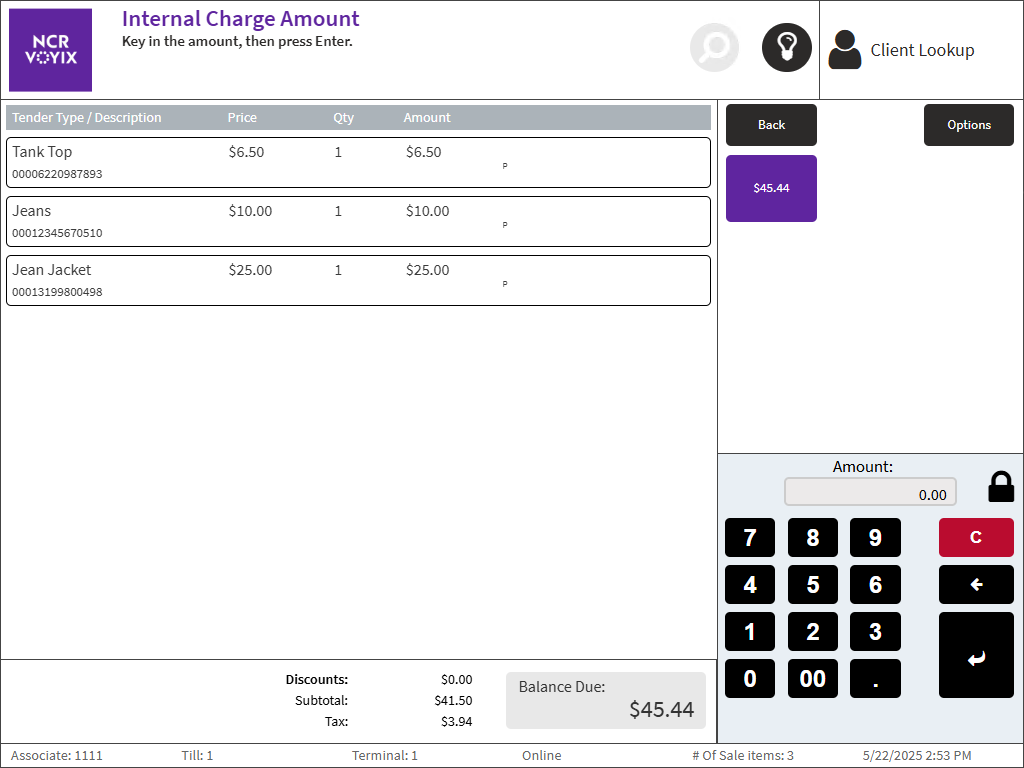This screenshot has height=768, width=1024.
Task: Click the NCR Voyix logo
Action: [50, 50]
